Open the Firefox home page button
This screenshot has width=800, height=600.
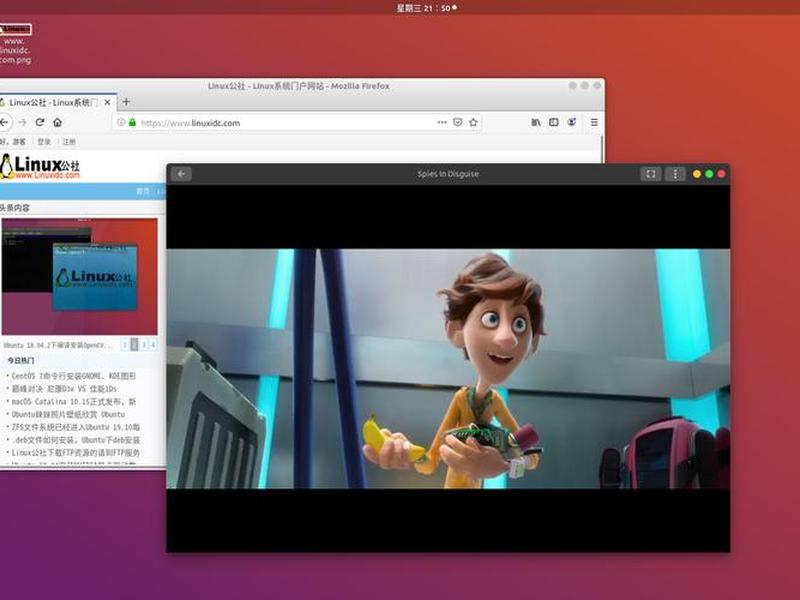click(x=58, y=122)
